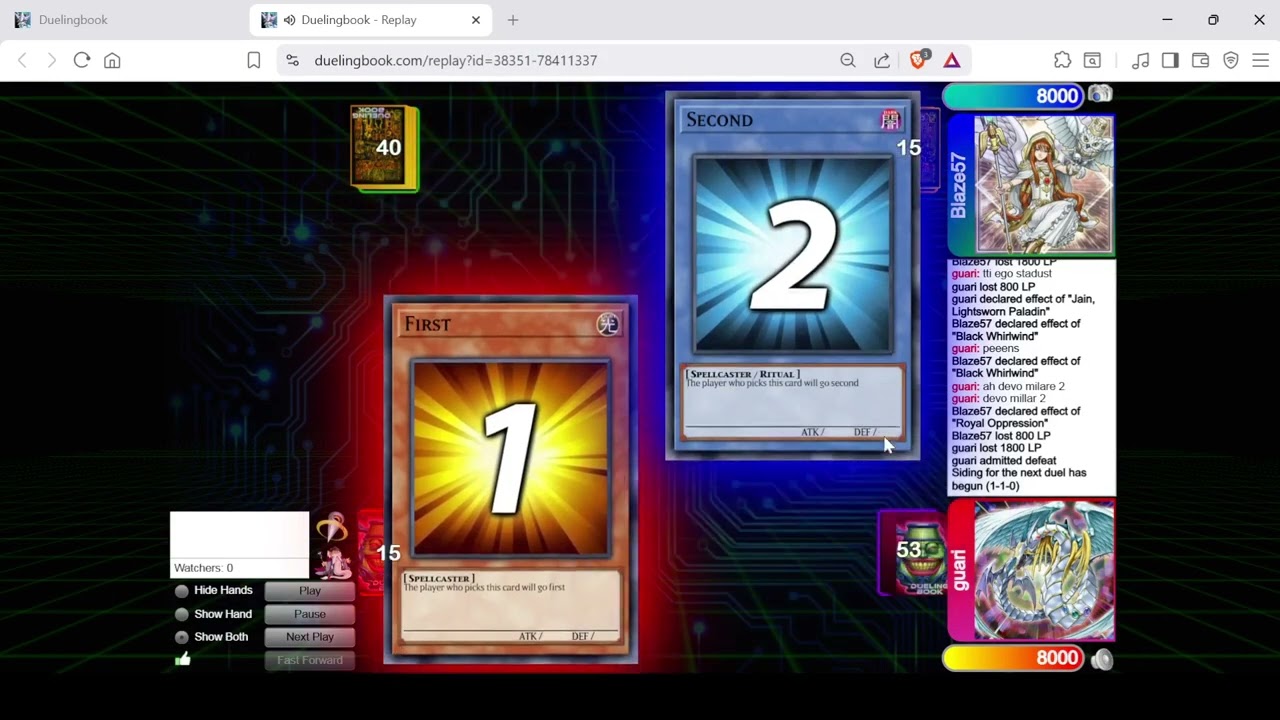Open Brave Rewards triangle icon
1280x720 pixels.
[x=952, y=60]
